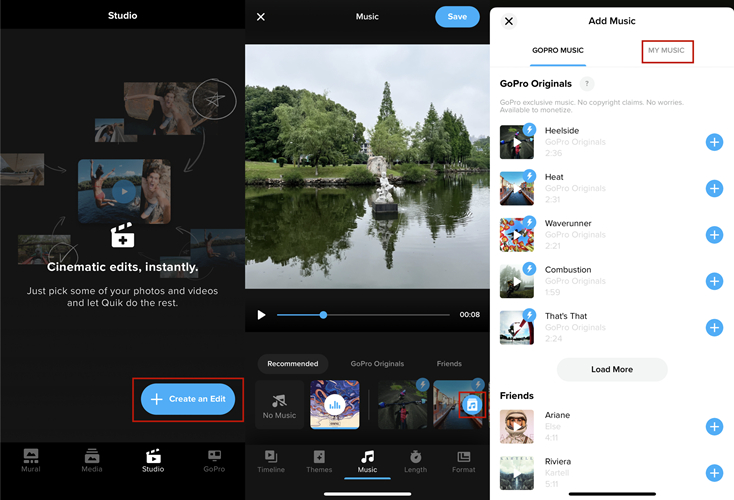Preview the Riviera track thumbnail
Image resolution: width=734 pixels, height=500 pixels.
coord(517,473)
